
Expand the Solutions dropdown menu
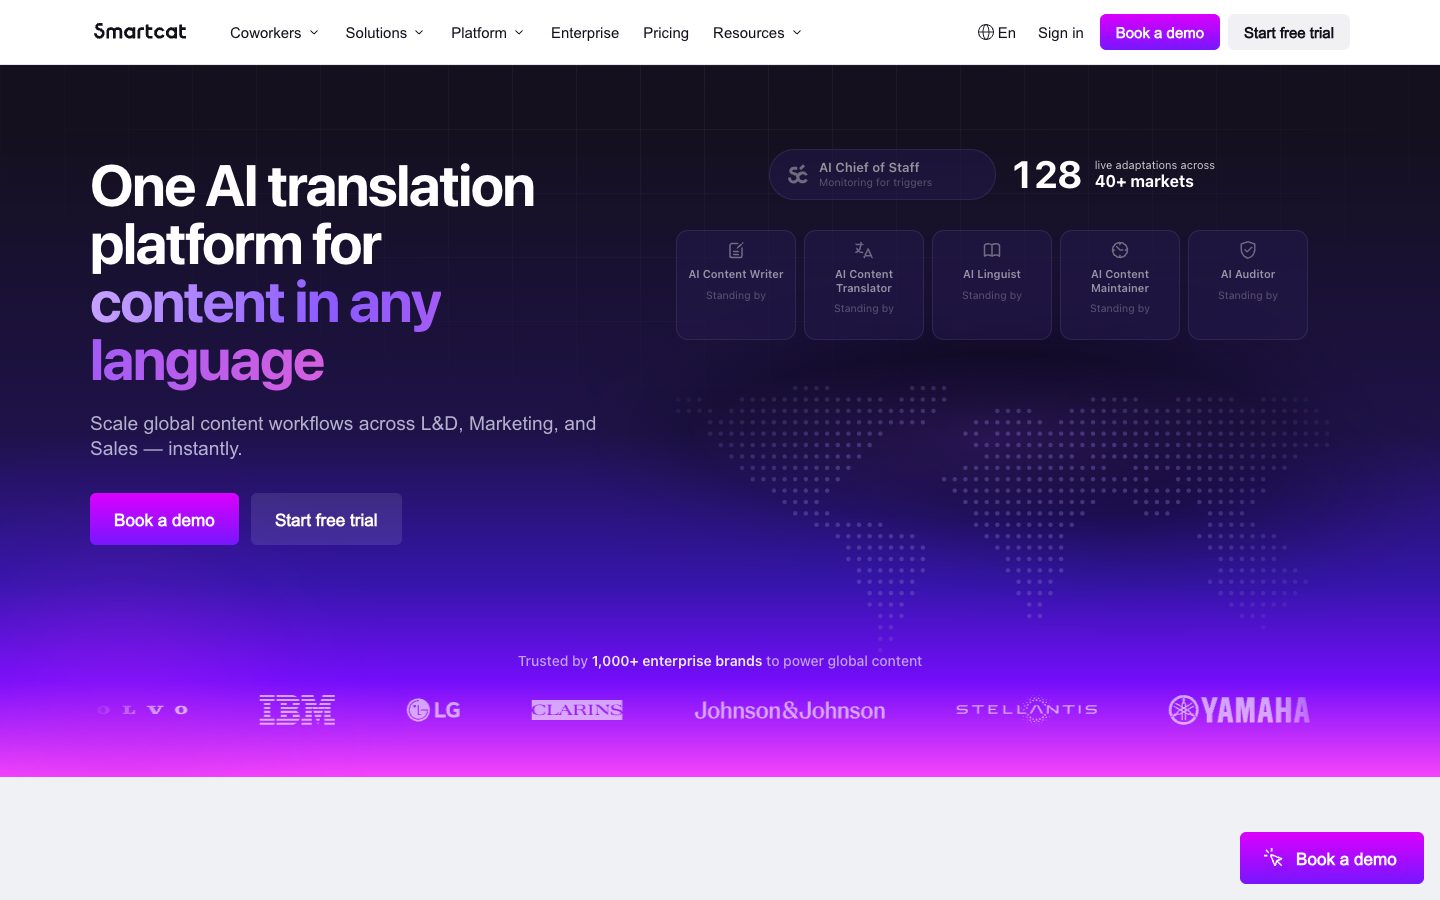[385, 33]
